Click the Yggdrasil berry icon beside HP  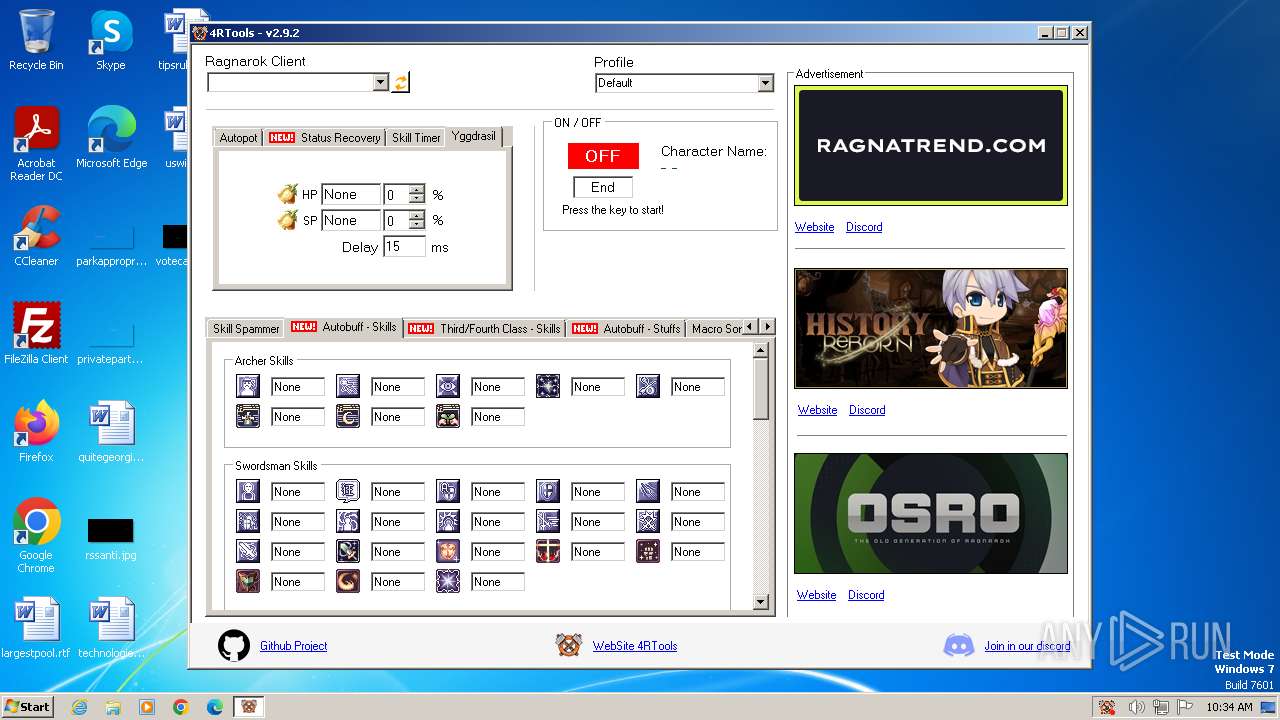(288, 194)
